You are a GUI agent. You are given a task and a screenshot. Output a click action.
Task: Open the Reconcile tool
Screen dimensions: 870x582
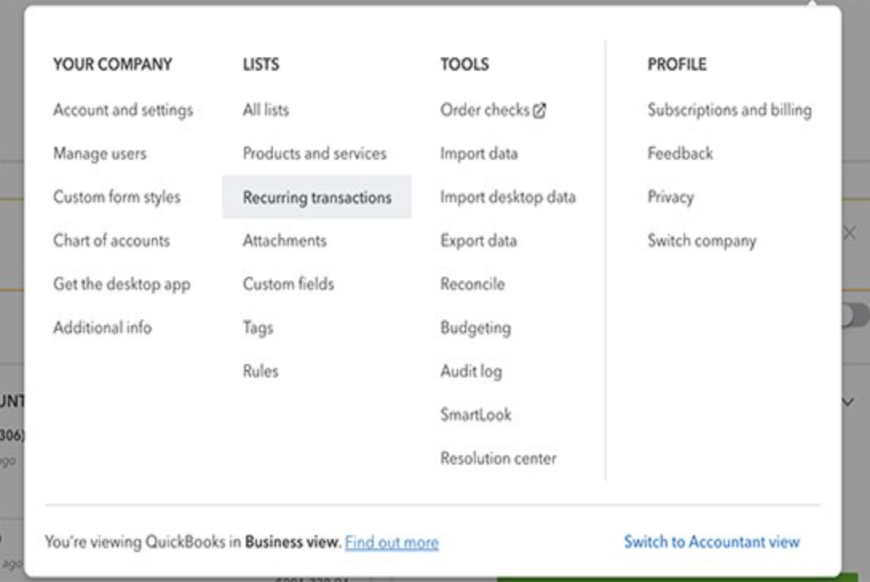[x=473, y=284]
